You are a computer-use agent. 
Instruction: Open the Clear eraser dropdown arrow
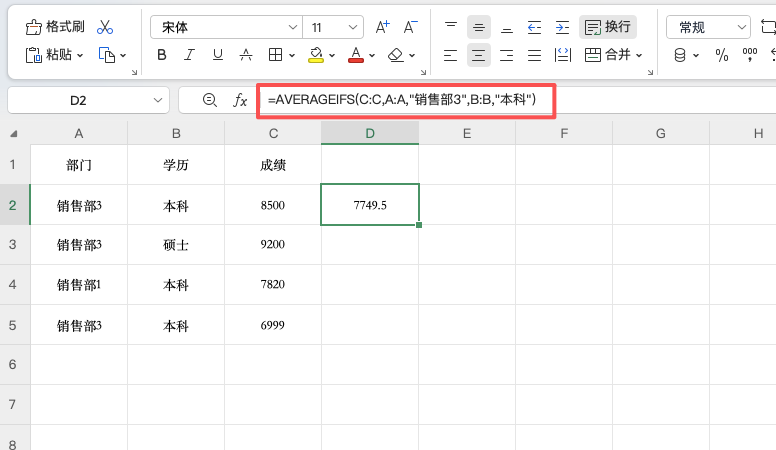click(412, 55)
